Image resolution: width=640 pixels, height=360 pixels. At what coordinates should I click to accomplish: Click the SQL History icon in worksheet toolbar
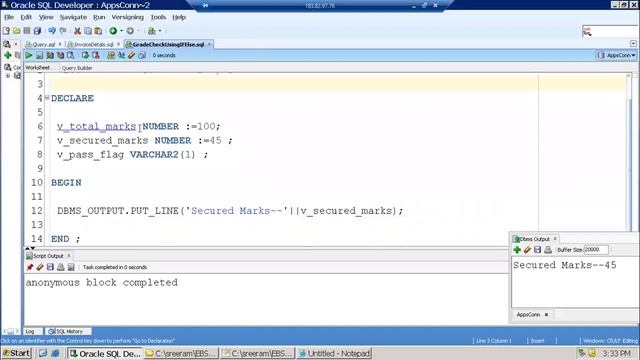pyautogui.click(x=142, y=55)
